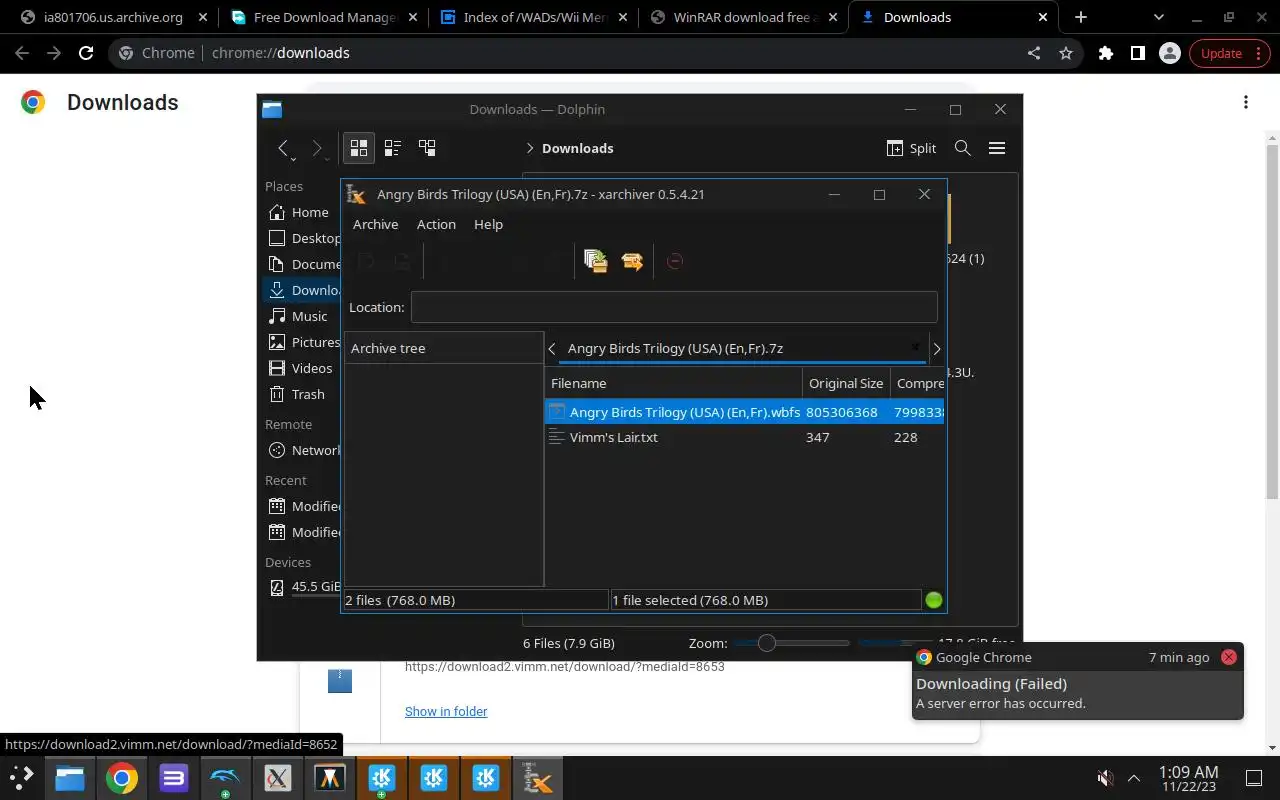Click the Chrome back arrow
Screen dimensions: 1280x800
pyautogui.click(x=22, y=53)
